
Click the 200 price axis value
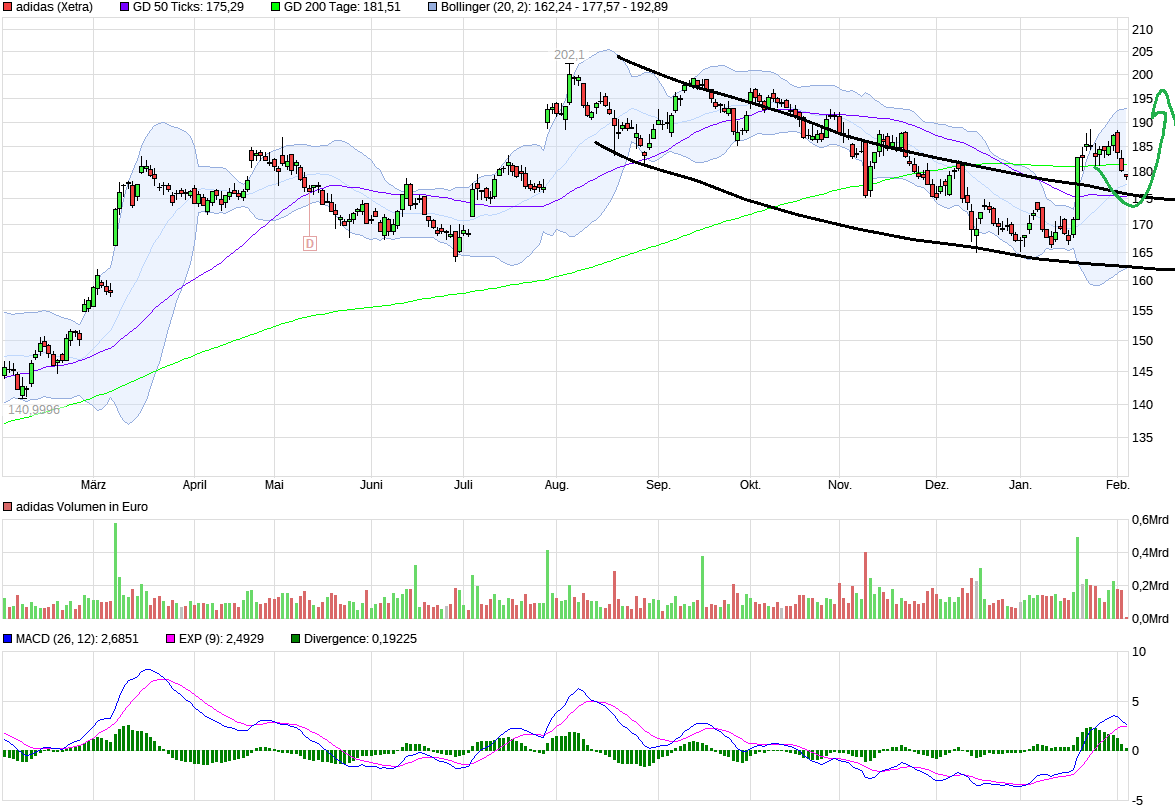click(x=1143, y=74)
